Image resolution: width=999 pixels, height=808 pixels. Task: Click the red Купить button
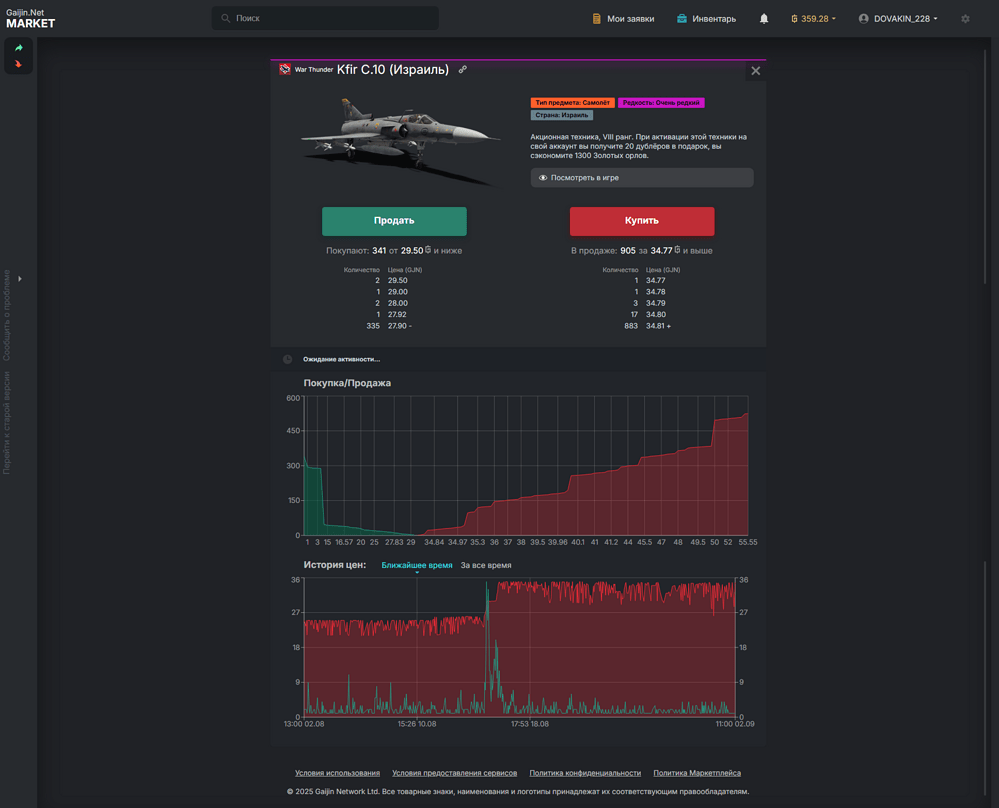pyautogui.click(x=642, y=221)
